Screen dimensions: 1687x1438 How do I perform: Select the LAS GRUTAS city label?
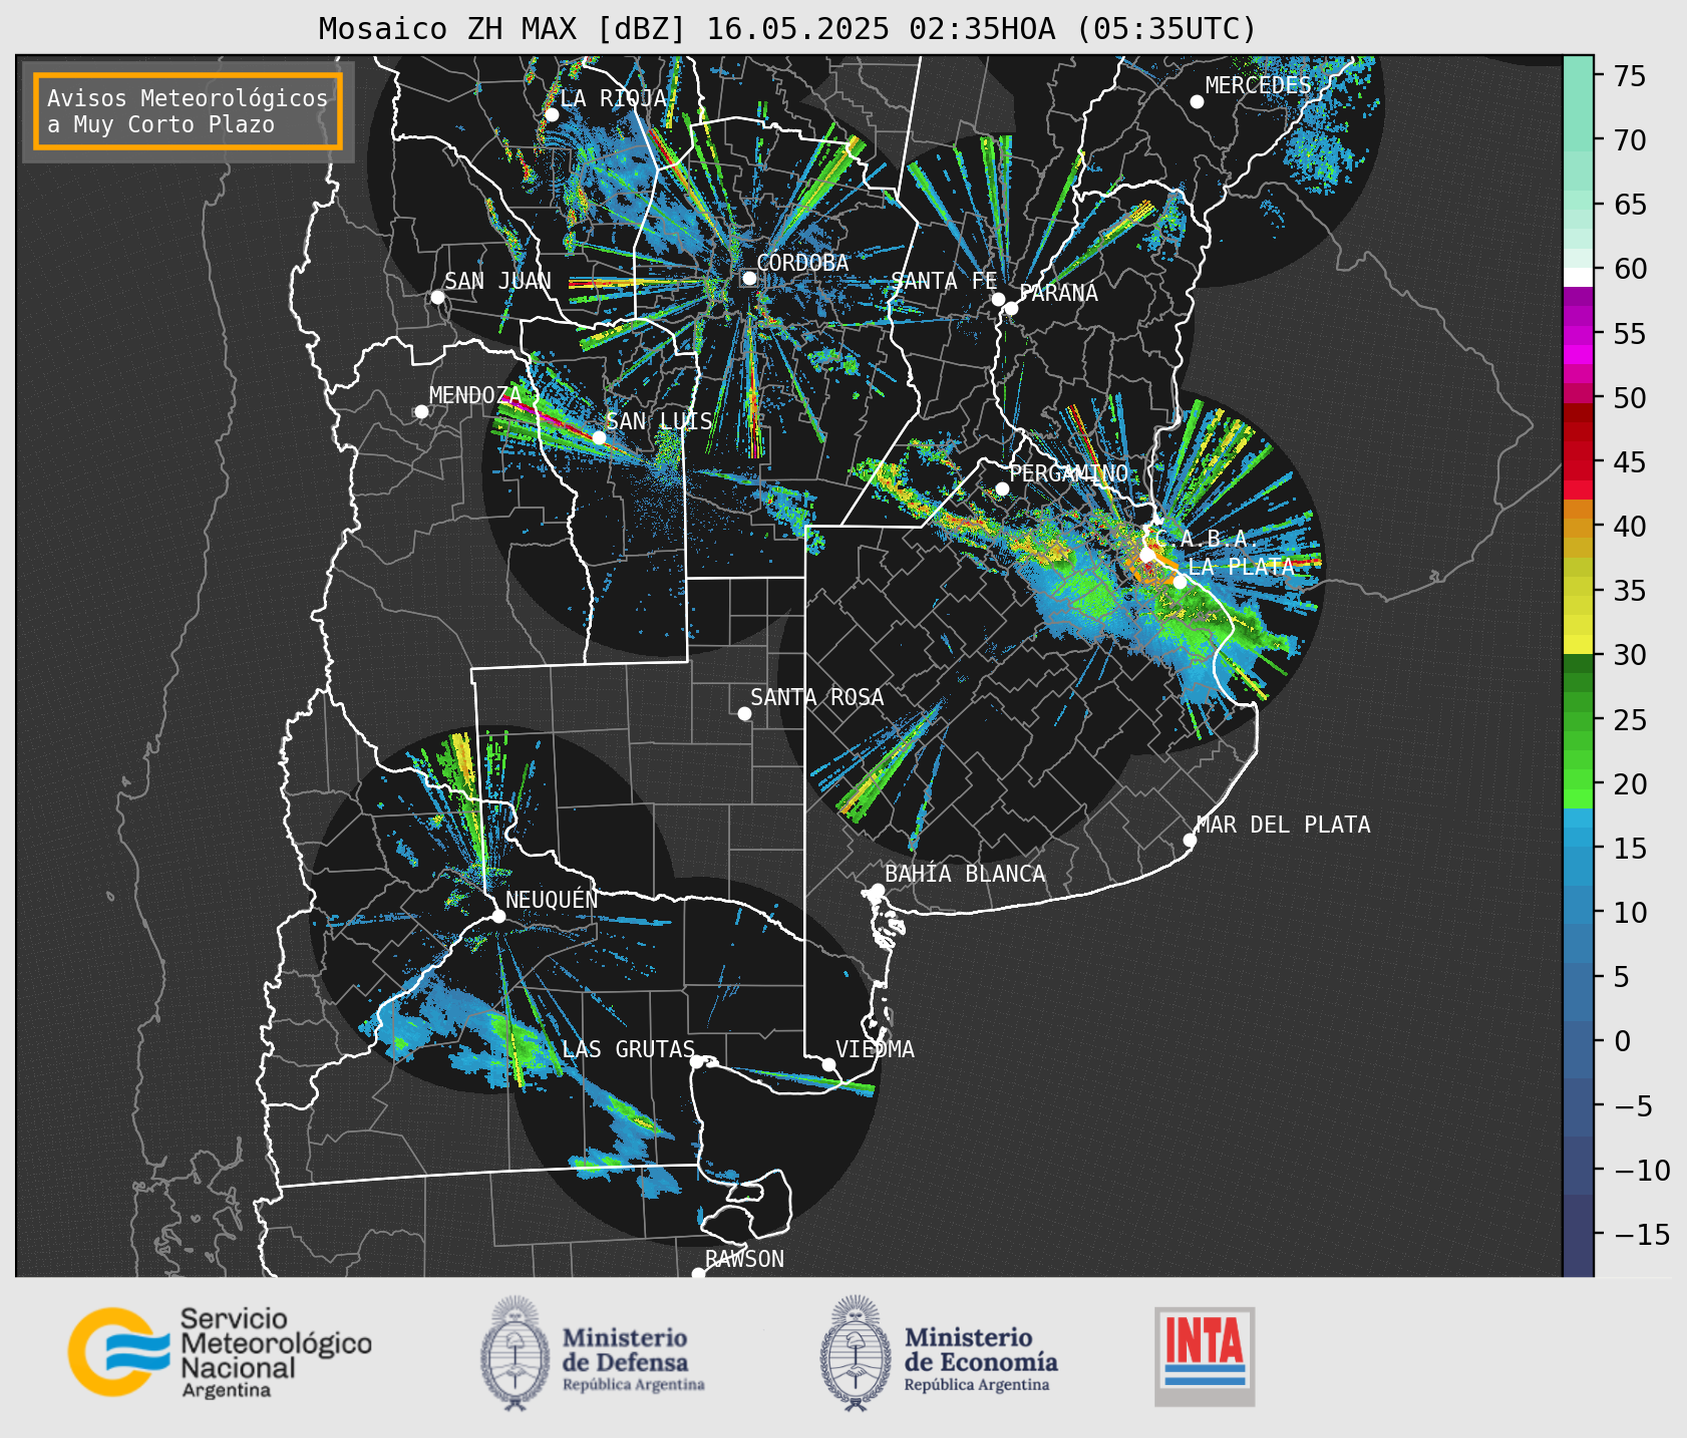point(628,1050)
